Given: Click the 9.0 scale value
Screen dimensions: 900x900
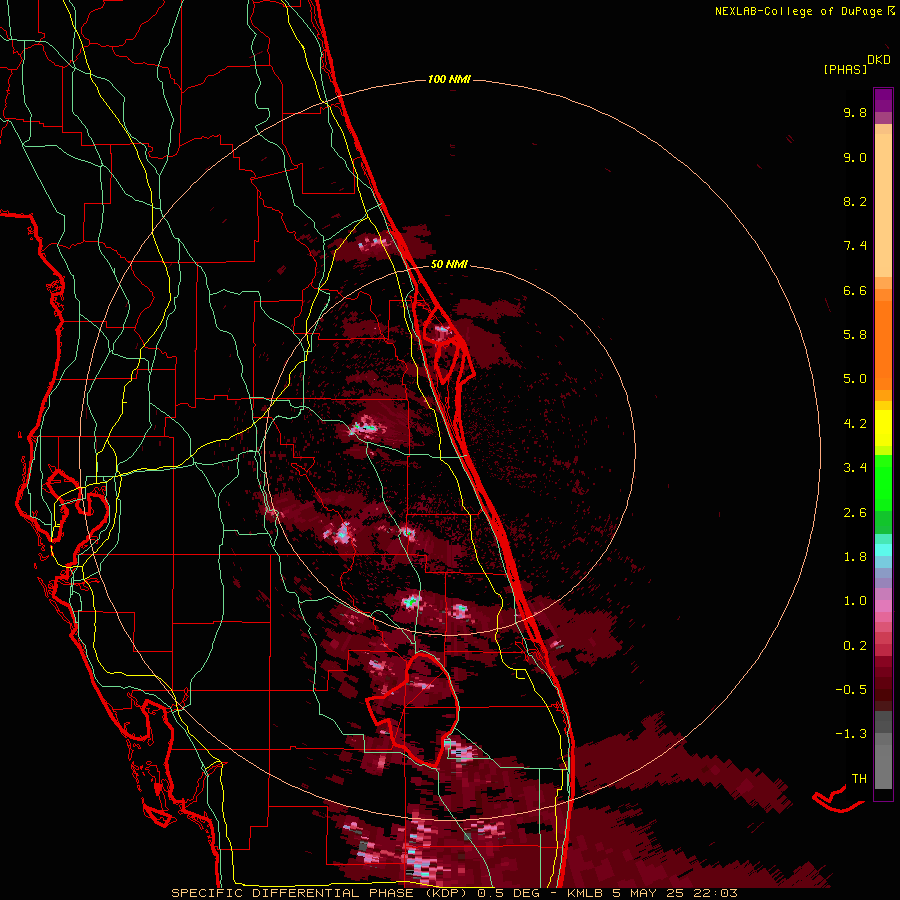Looking at the screenshot, I should 855,157.
